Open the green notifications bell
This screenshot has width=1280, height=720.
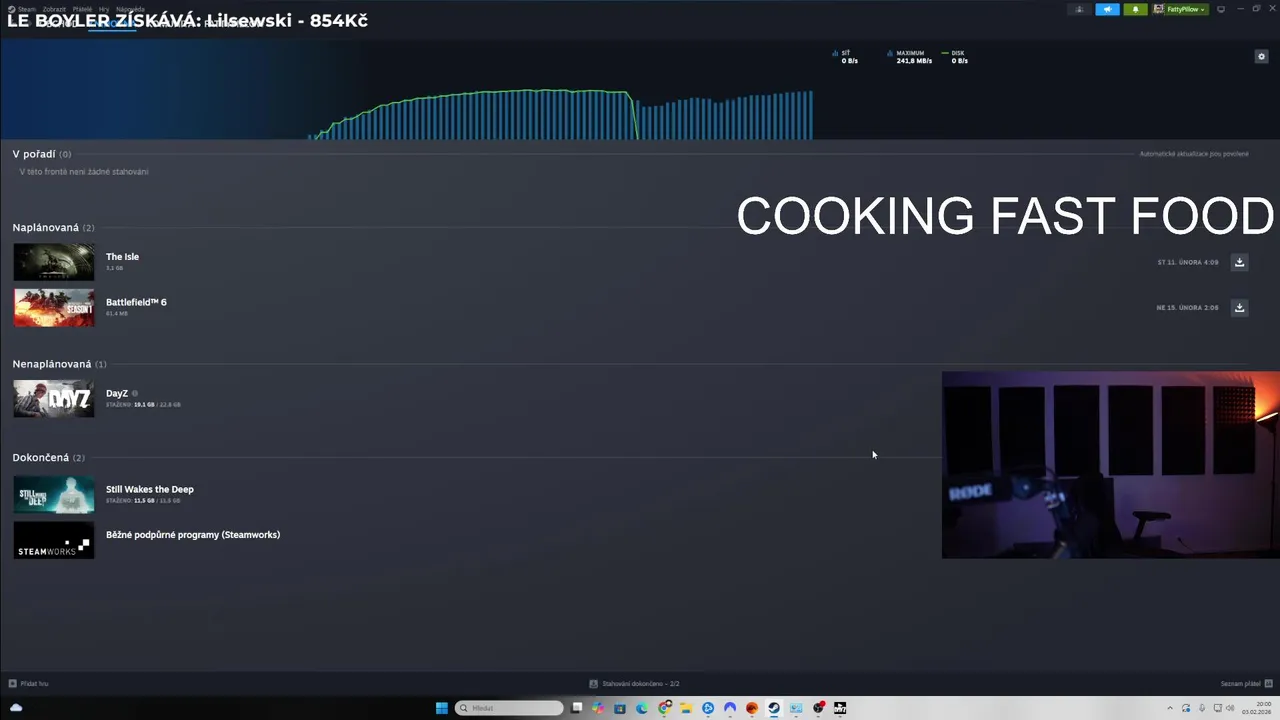coord(1135,9)
